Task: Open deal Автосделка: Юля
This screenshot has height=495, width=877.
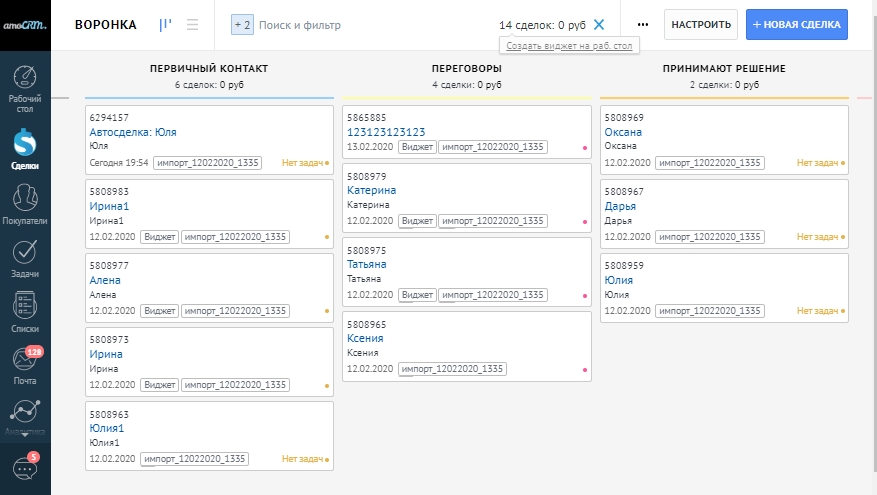Action: (x=133, y=132)
